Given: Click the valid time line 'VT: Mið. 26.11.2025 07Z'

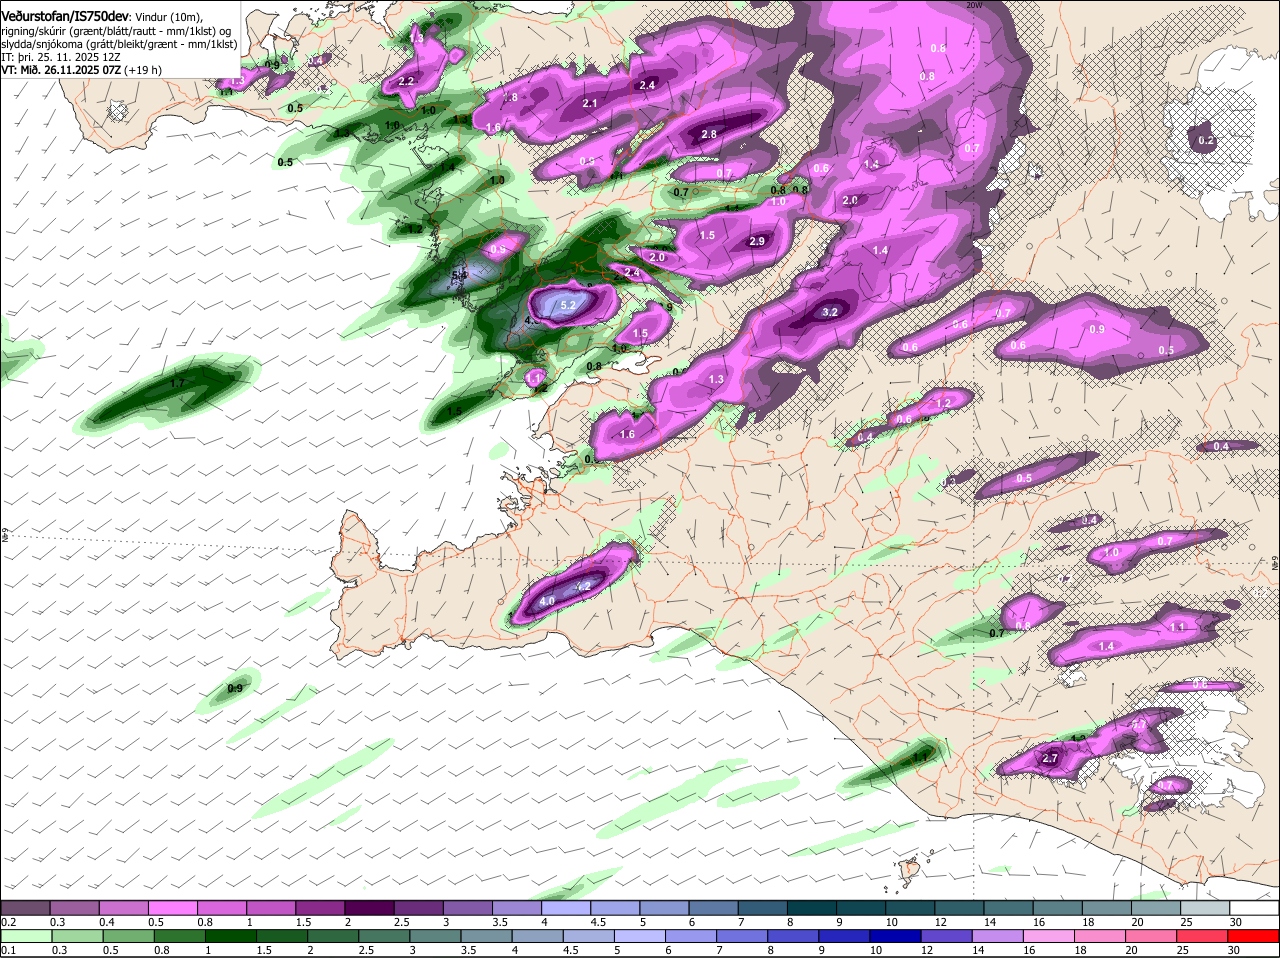Looking at the screenshot, I should 61,71.
